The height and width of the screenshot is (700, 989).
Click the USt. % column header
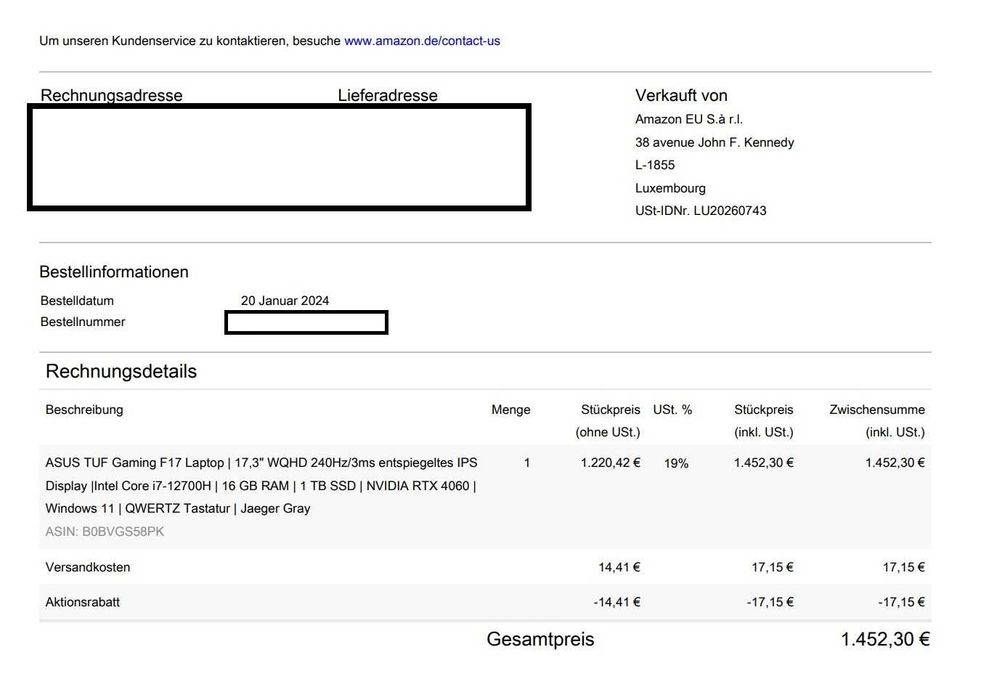[672, 410]
